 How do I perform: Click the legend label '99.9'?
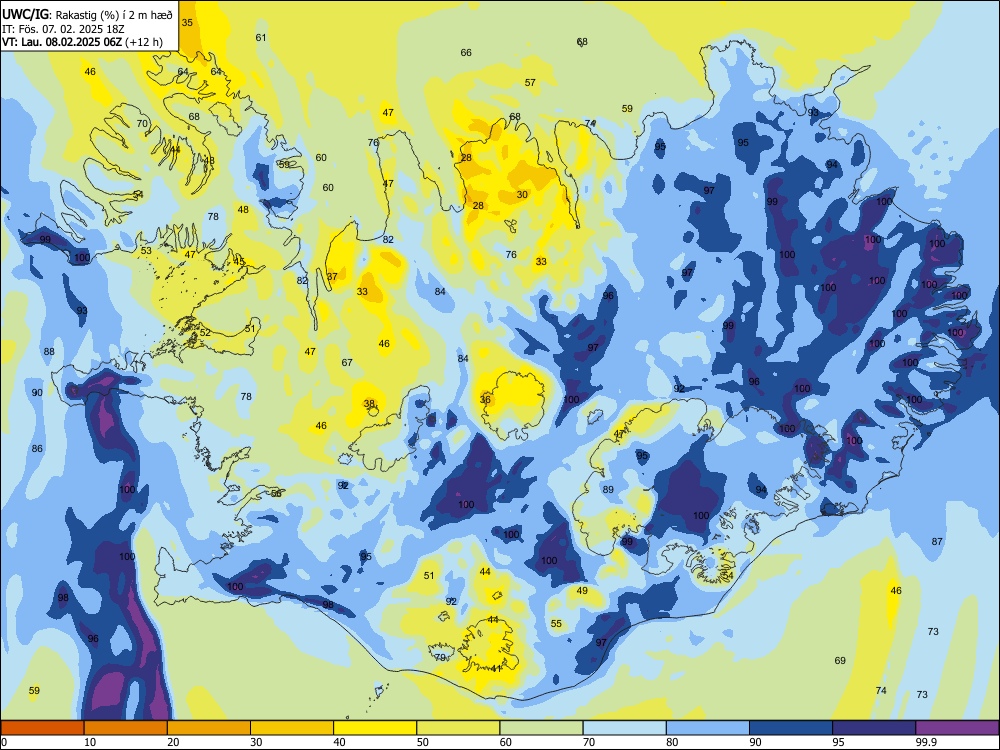(926, 742)
